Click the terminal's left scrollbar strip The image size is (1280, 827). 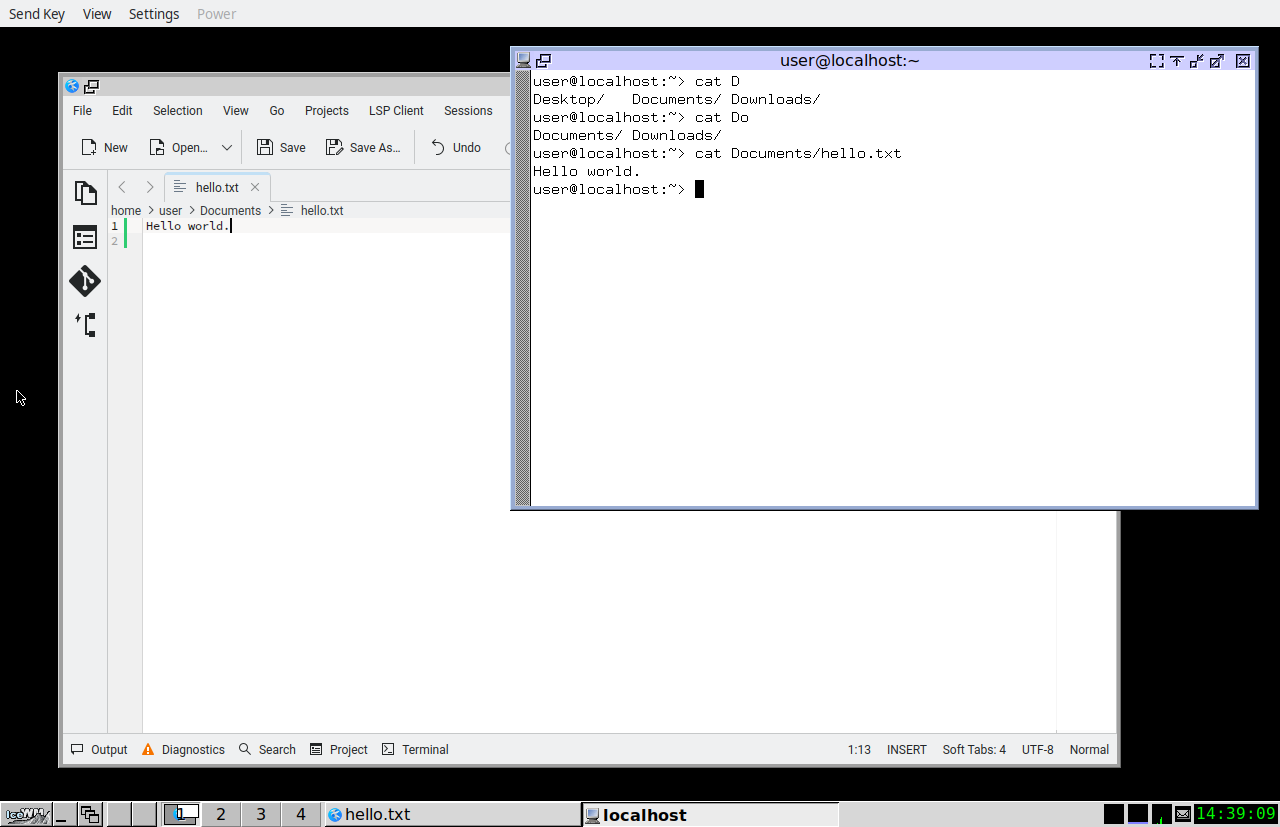point(522,288)
